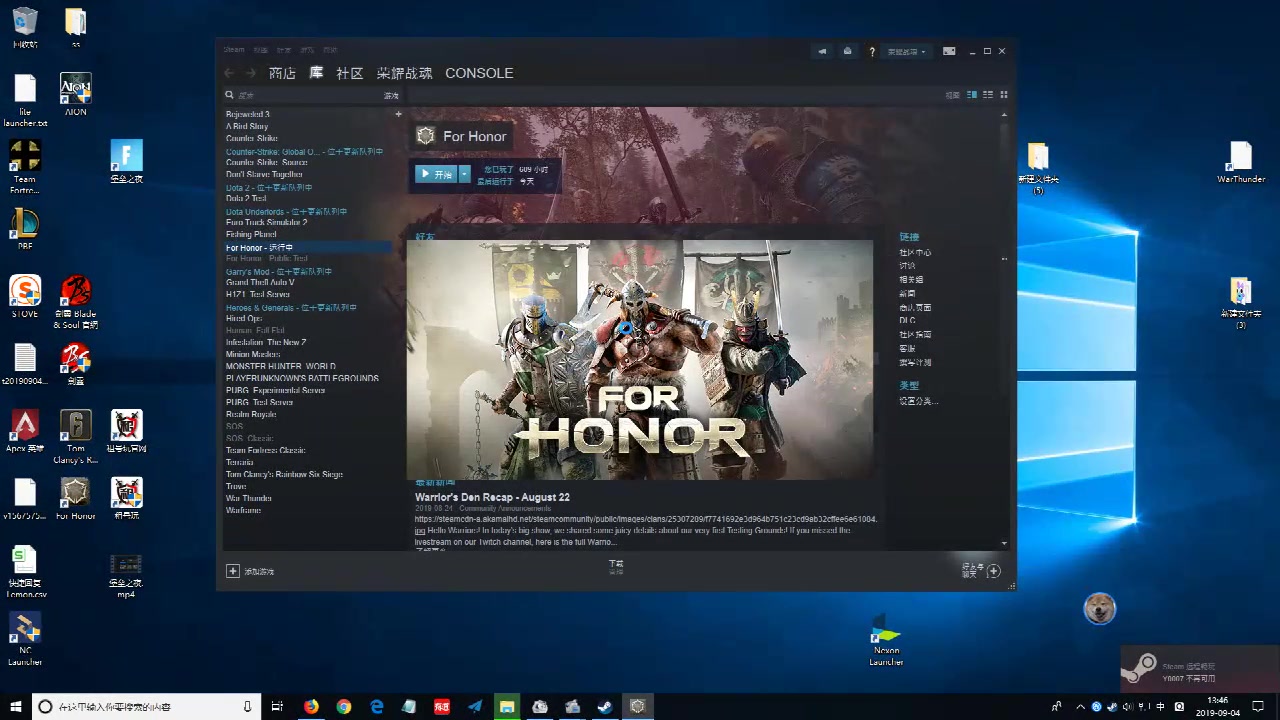Click the magnifier icon in library search
1280x720 pixels.
click(x=230, y=95)
